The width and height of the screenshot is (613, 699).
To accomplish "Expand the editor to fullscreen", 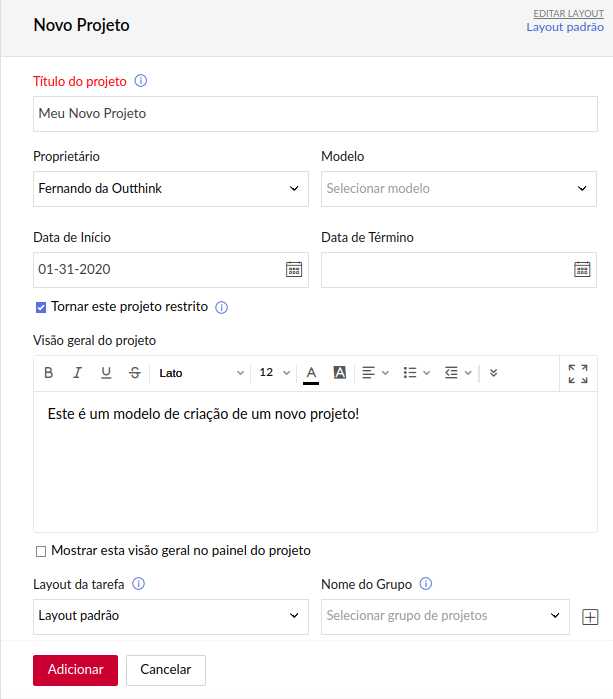I will tap(578, 374).
